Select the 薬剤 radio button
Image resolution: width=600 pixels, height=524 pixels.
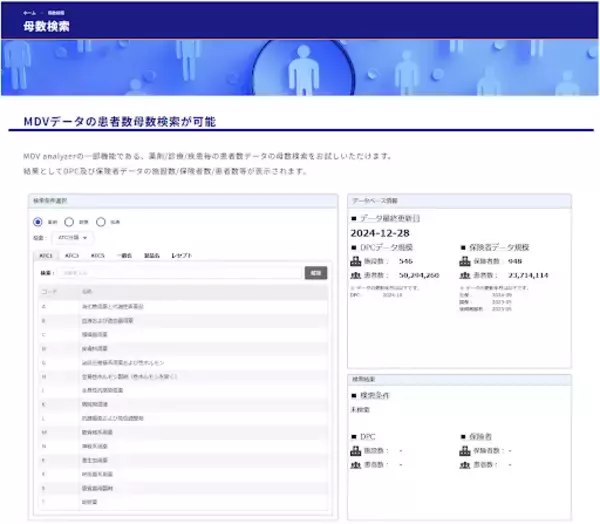38,222
